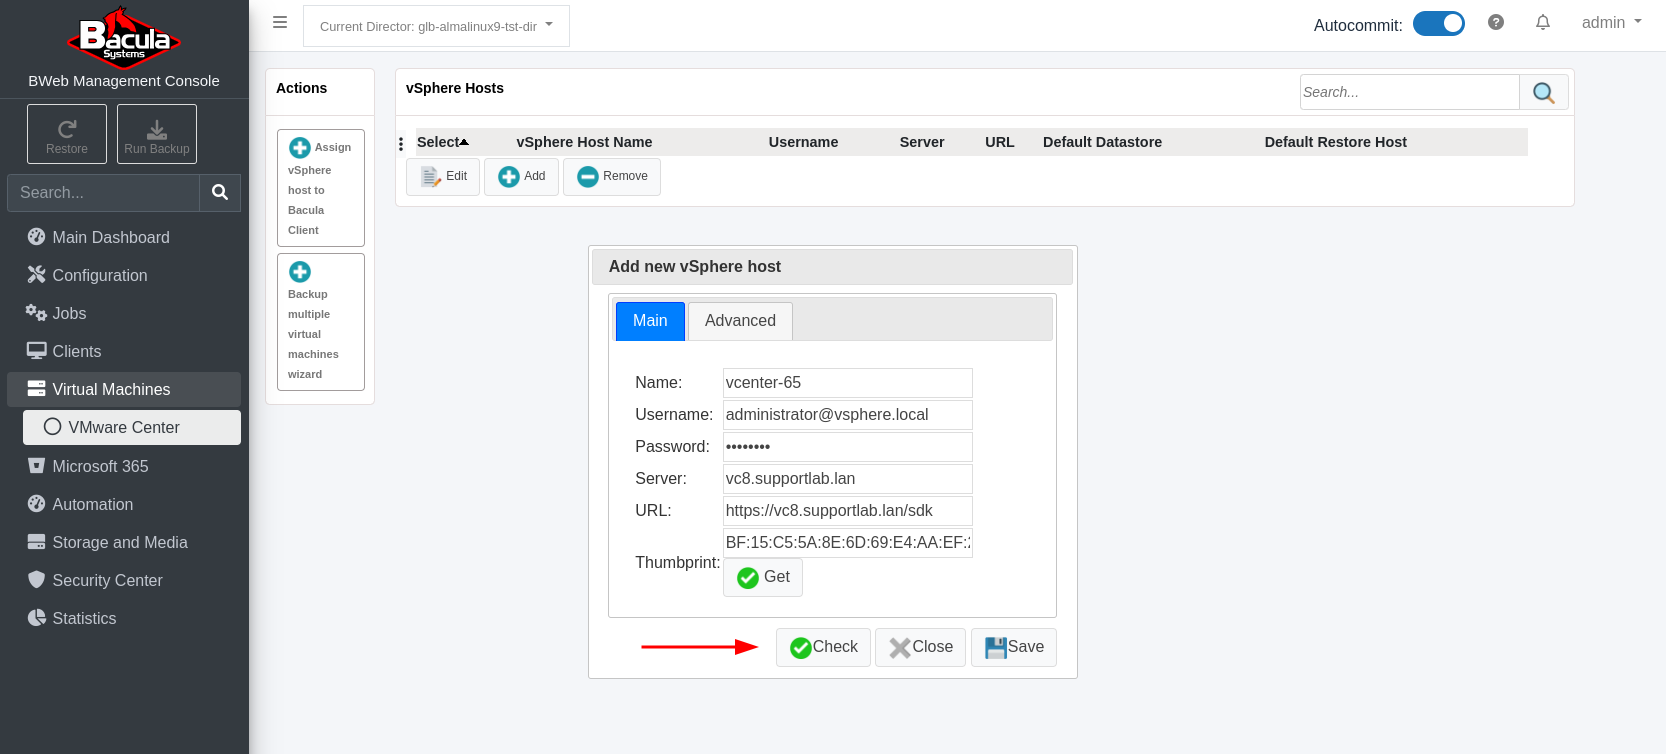
Task: Click the Close dialog button
Action: click(x=920, y=647)
